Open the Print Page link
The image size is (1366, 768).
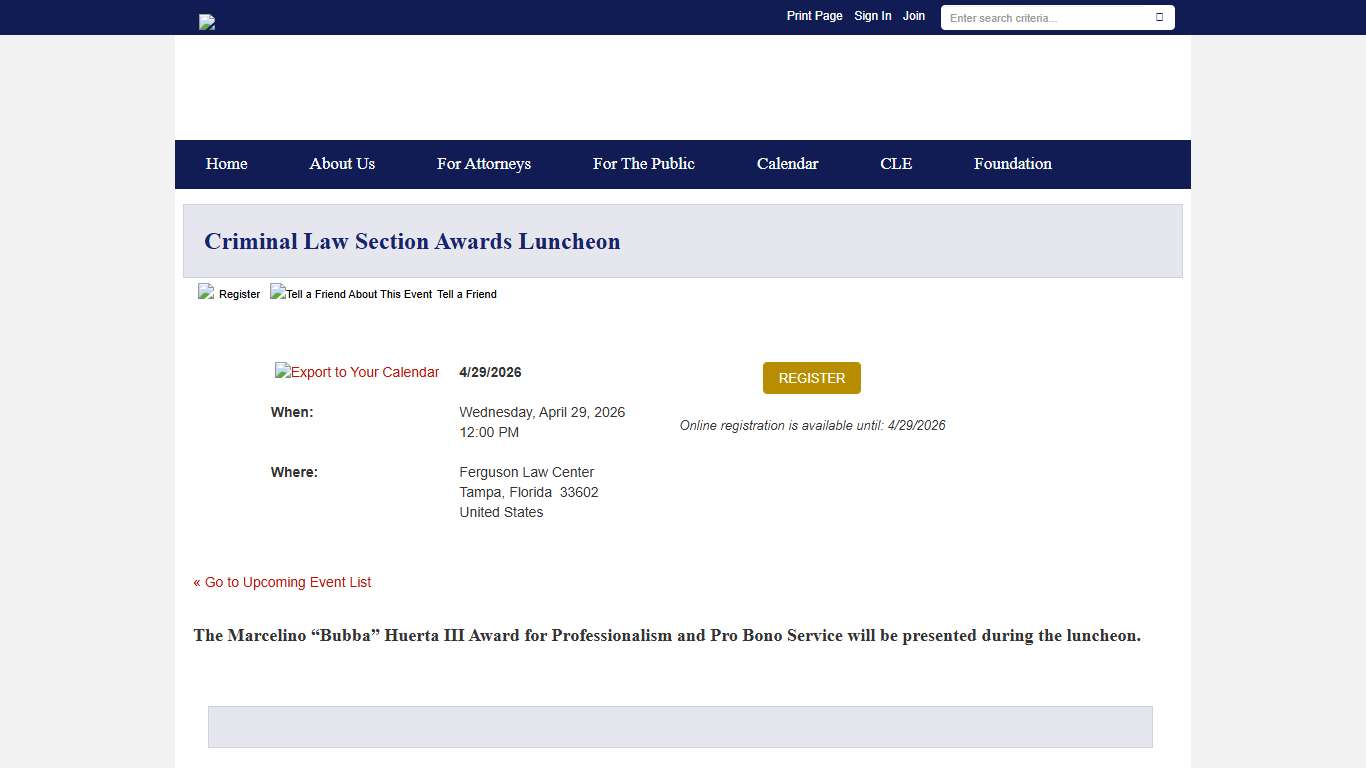pos(814,16)
